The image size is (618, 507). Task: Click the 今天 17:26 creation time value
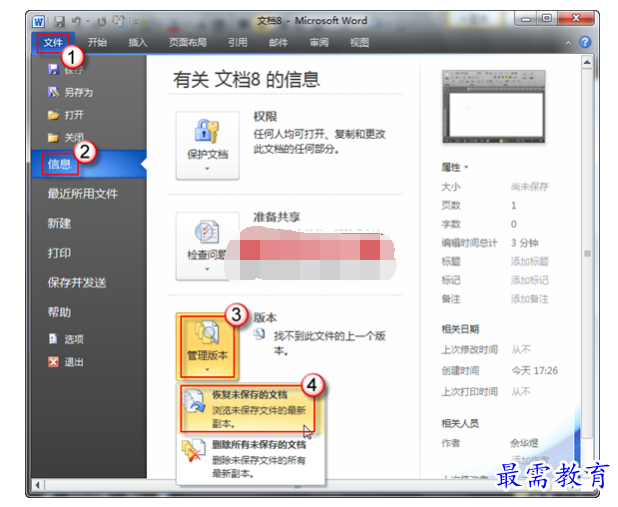pyautogui.click(x=534, y=371)
